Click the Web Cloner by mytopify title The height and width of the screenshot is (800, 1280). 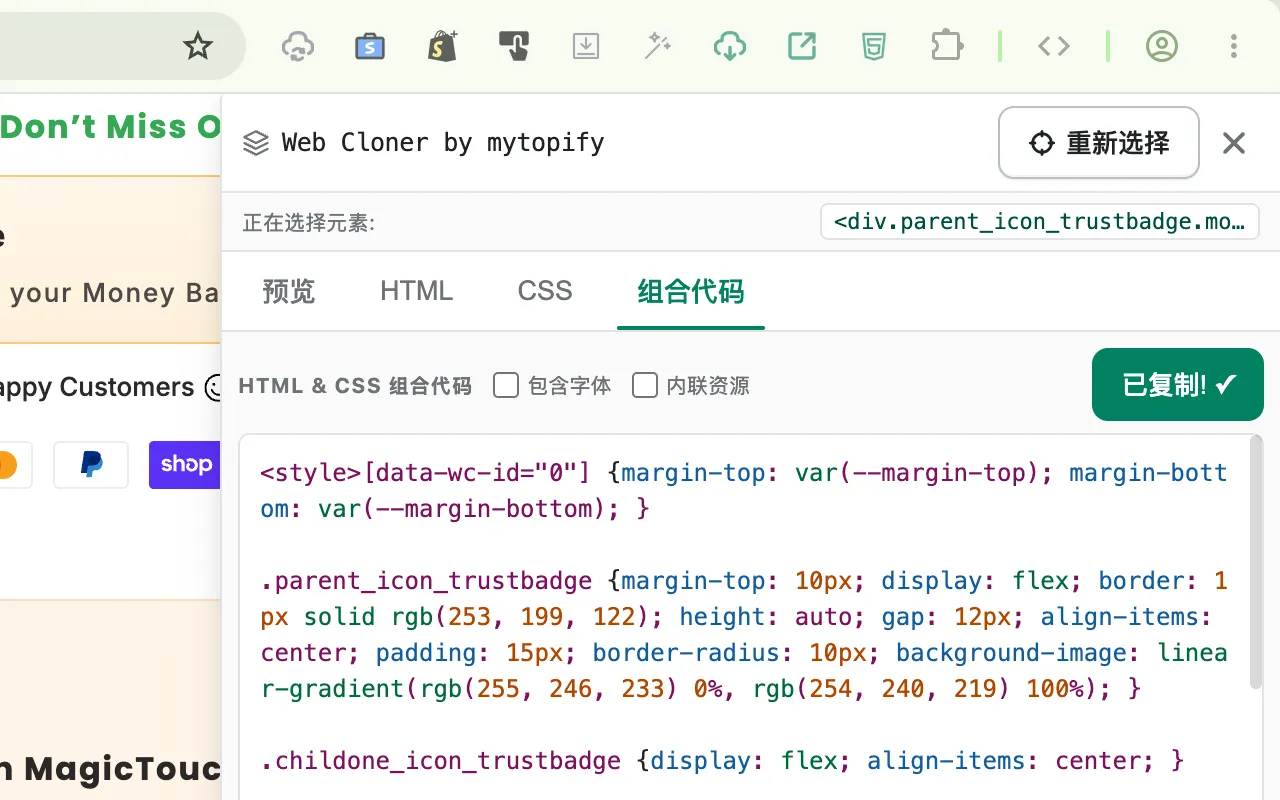point(443,143)
